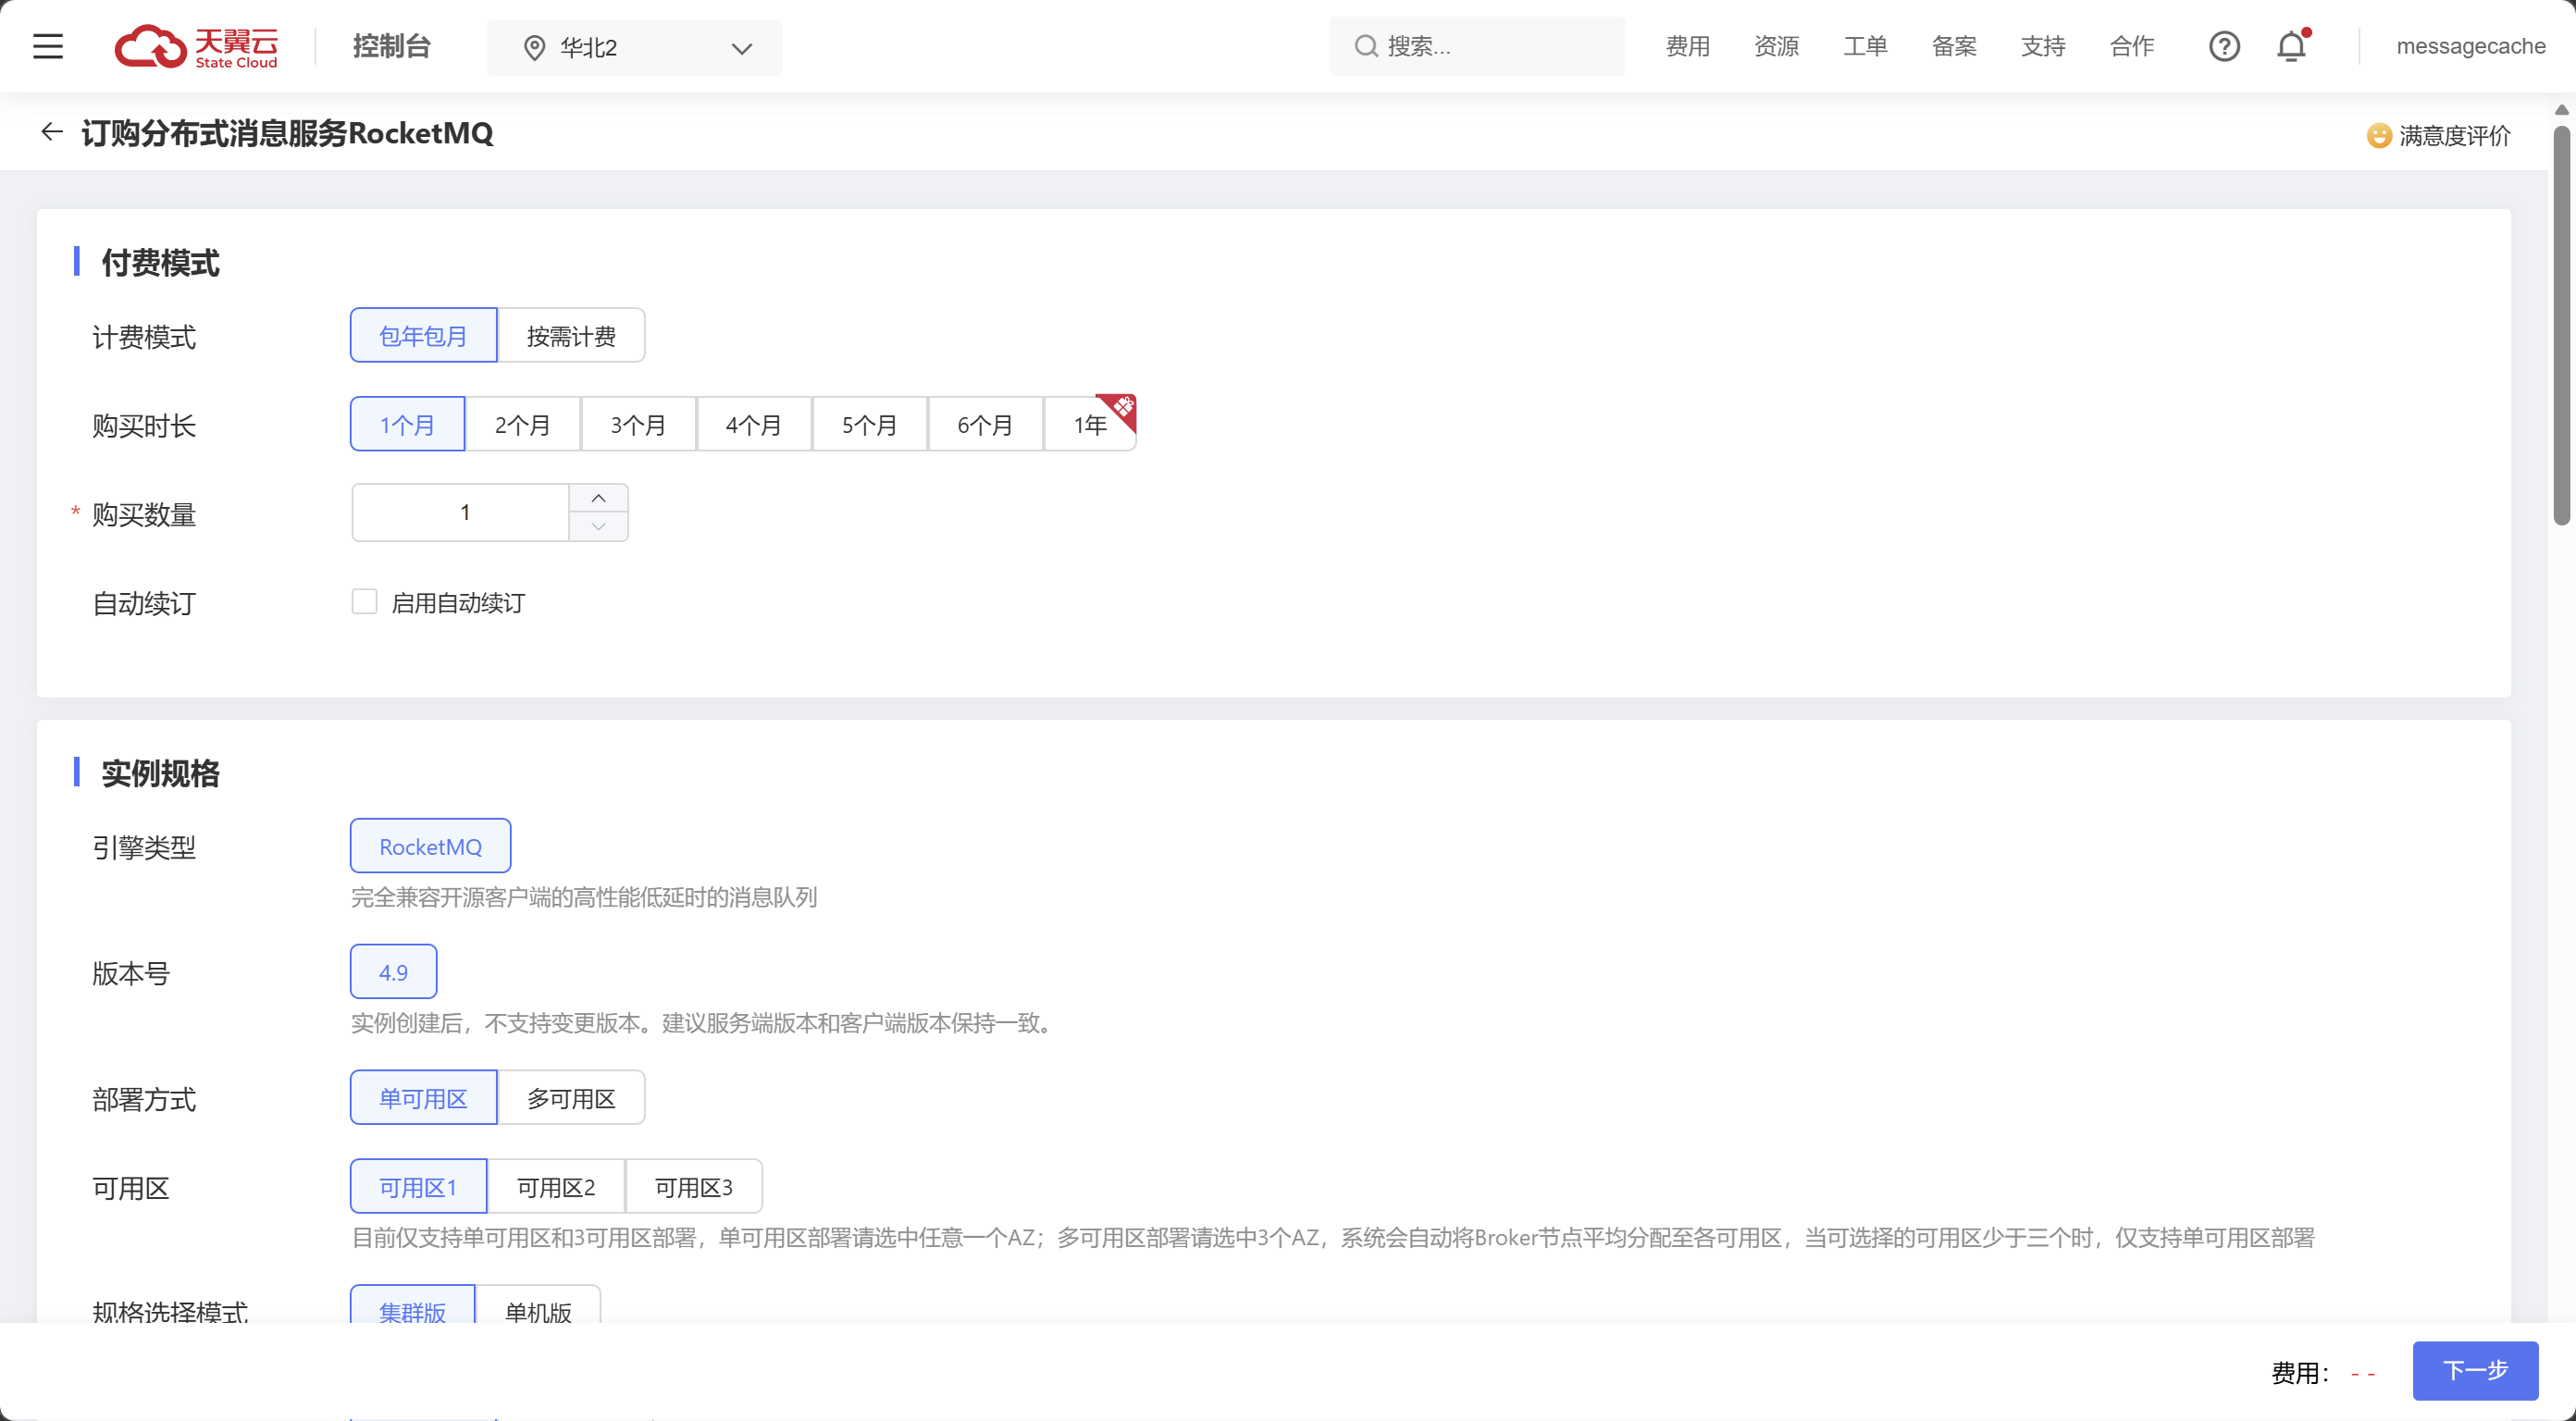2576x1421 pixels.
Task: Choose 多可用区 deployment option
Action: click(570, 1098)
